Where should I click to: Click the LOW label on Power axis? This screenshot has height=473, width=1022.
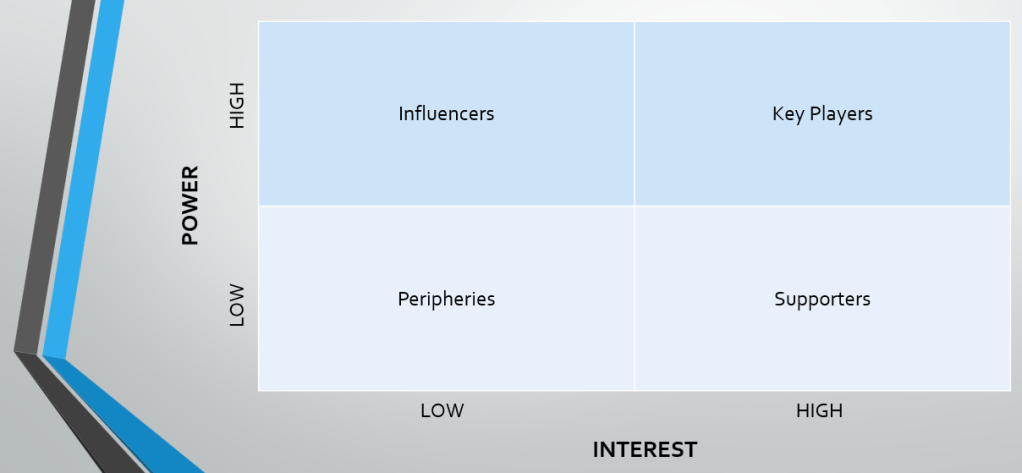pyautogui.click(x=237, y=304)
